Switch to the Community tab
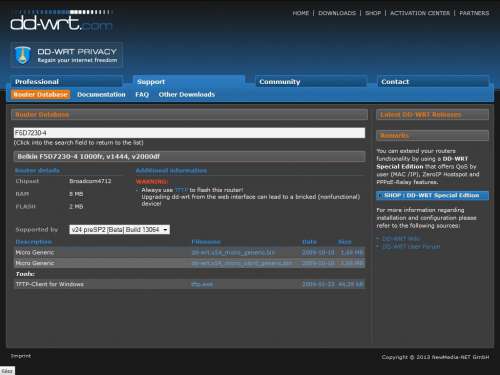The width and height of the screenshot is (500, 375). tap(311, 82)
